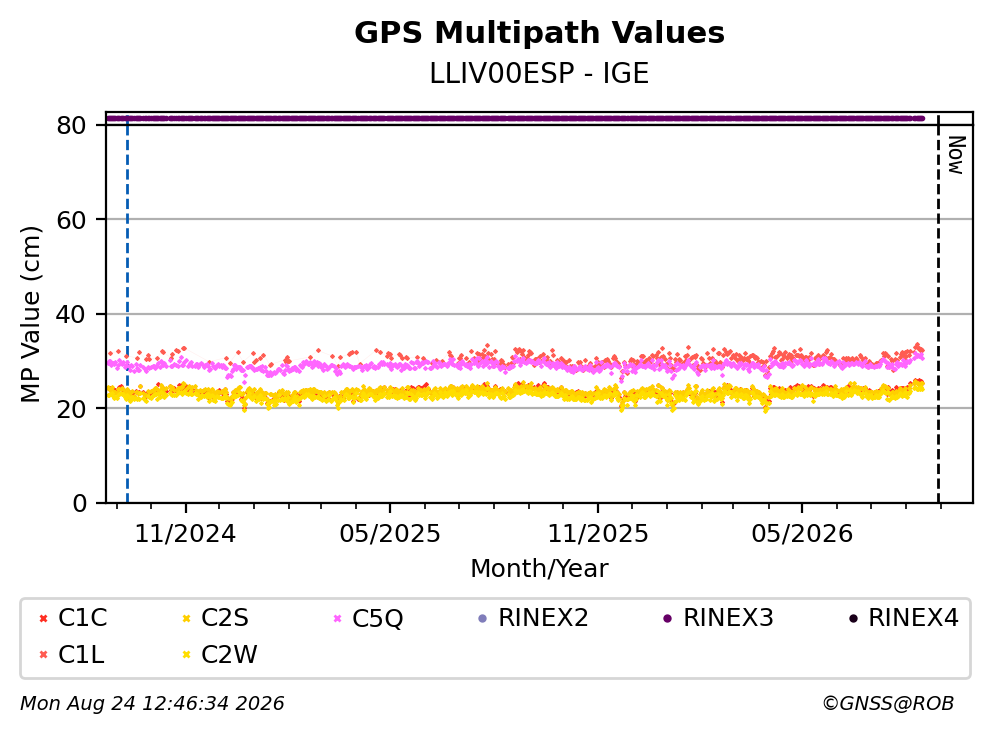Click the GPS Multipath Values title
Image resolution: width=993 pixels, height=734 pixels.
coord(540,33)
